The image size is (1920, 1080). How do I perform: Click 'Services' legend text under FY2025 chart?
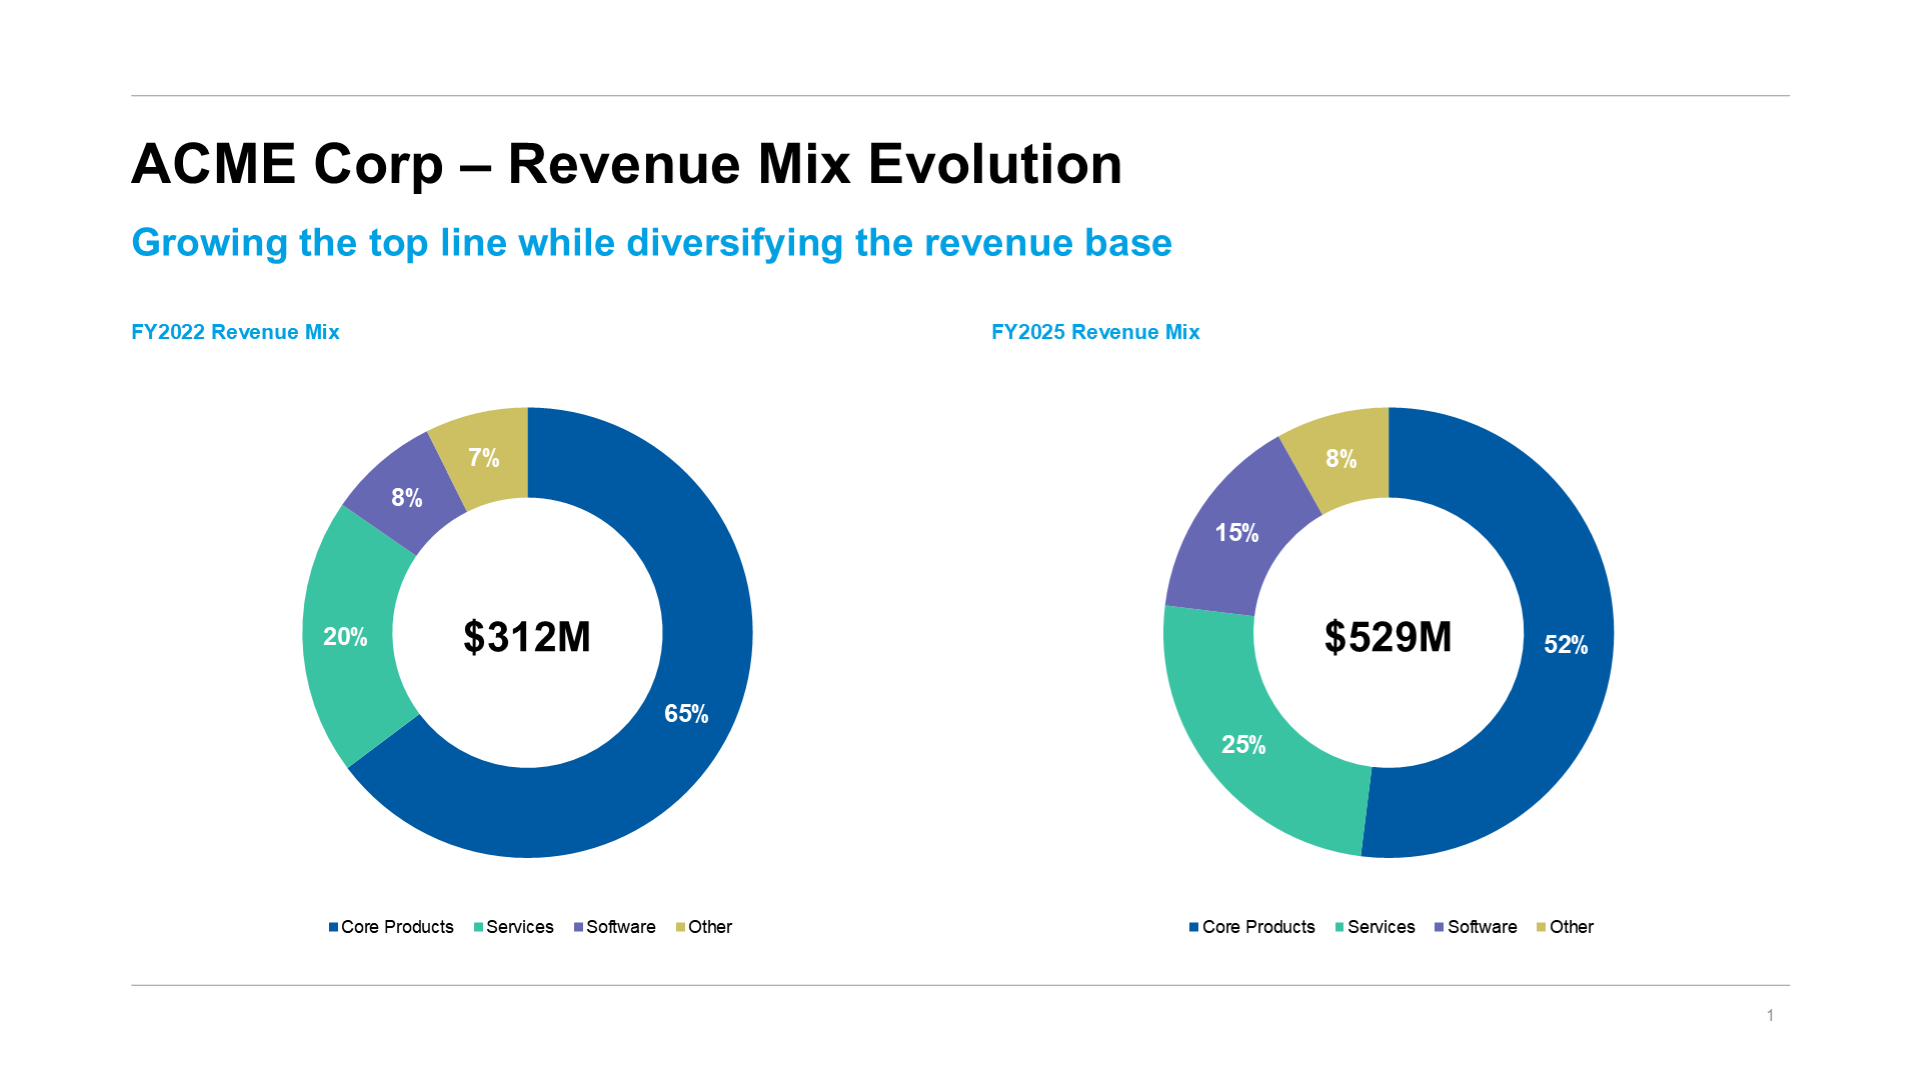click(x=1381, y=927)
